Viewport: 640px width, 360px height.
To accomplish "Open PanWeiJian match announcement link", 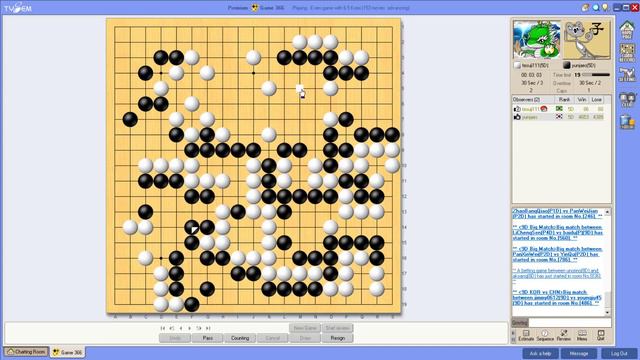I will click(558, 213).
